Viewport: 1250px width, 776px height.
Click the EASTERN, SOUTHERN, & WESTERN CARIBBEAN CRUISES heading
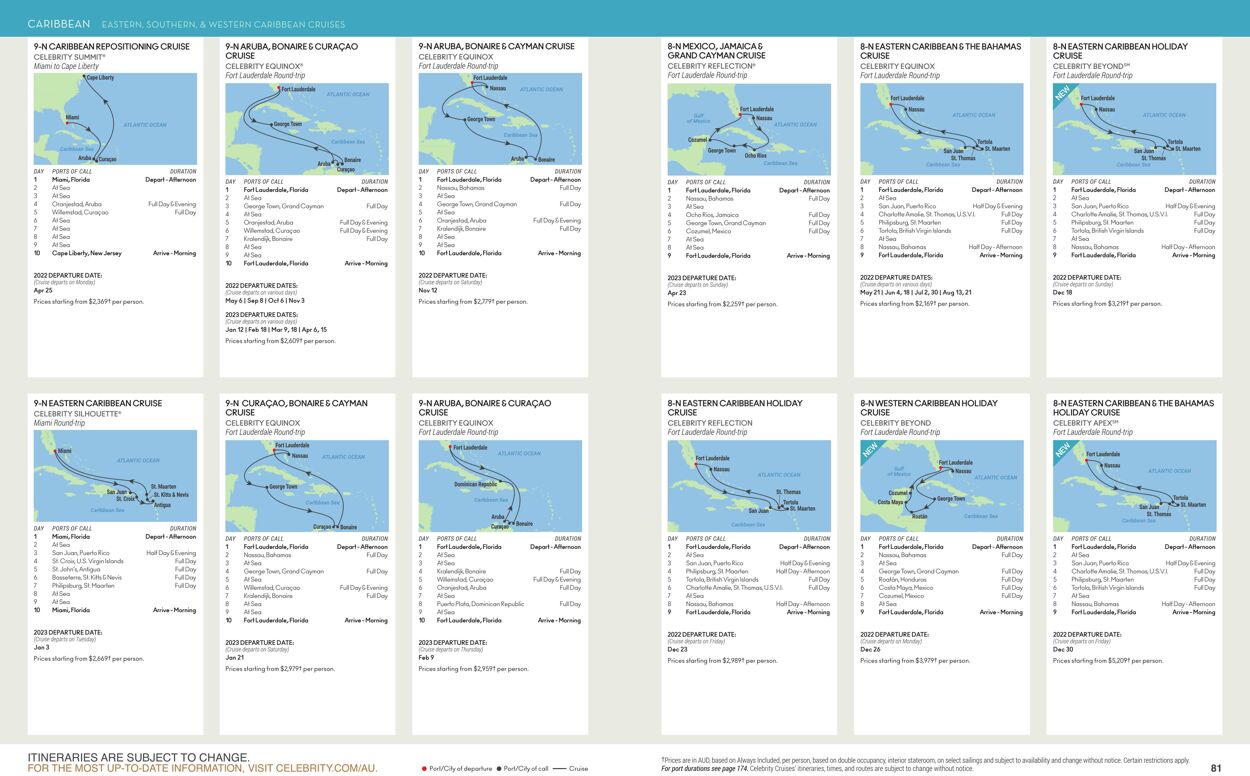(x=225, y=22)
